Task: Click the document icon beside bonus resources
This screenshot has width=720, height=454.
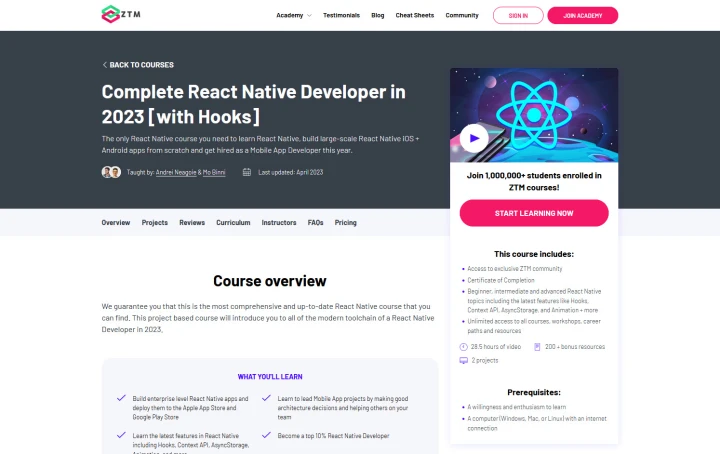Action: 537,347
